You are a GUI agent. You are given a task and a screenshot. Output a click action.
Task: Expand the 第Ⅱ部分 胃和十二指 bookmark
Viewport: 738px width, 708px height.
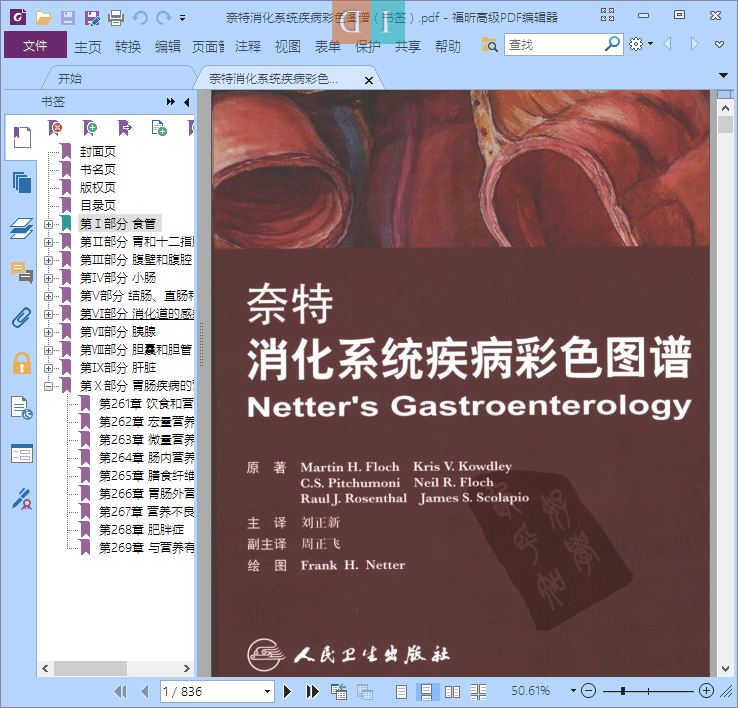tap(48, 242)
